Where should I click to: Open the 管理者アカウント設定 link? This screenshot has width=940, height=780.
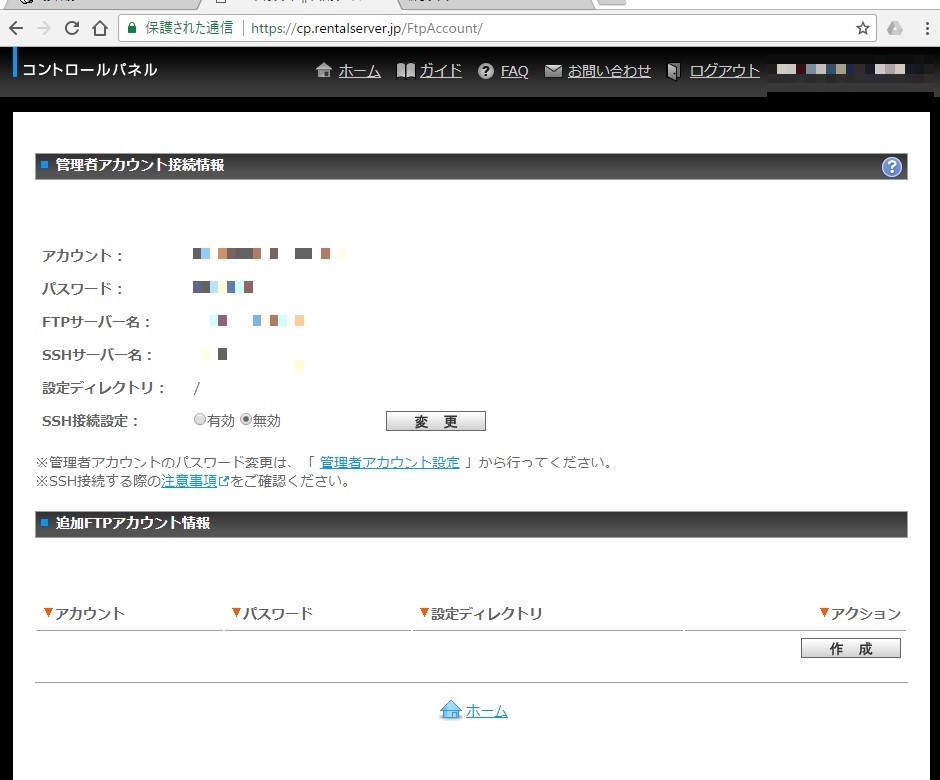pos(389,463)
